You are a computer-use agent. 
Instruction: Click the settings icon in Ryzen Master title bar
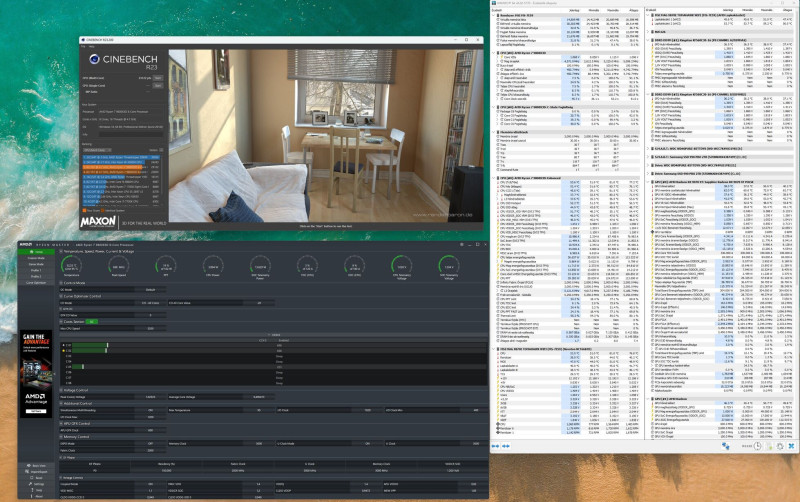[461, 244]
